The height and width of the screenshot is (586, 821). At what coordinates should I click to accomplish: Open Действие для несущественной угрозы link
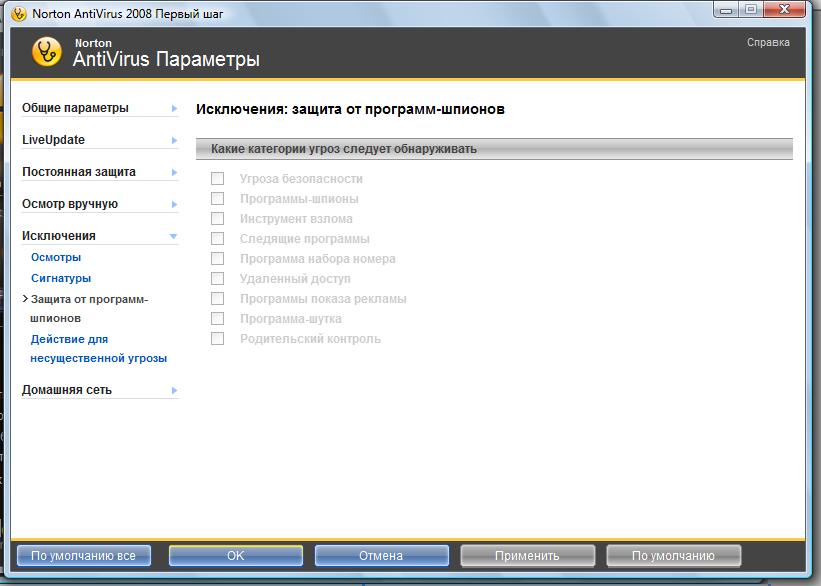click(x=98, y=348)
